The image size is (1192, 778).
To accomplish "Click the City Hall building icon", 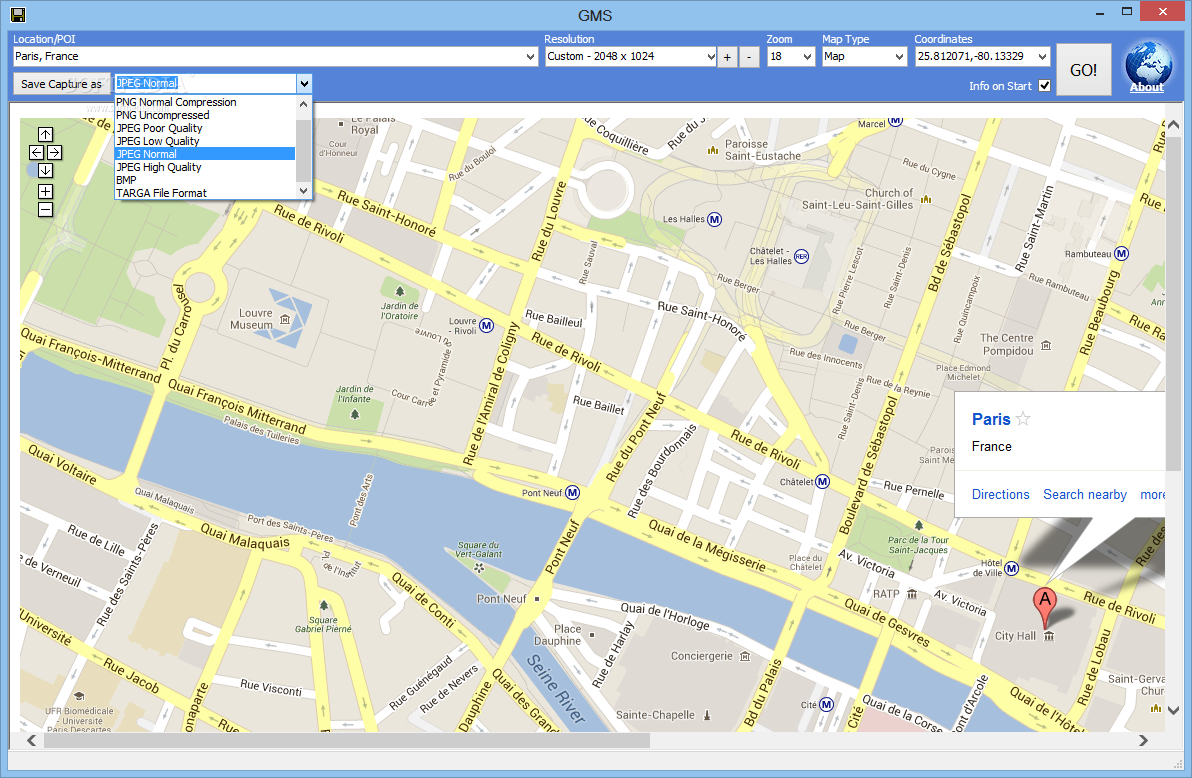I will coord(1049,636).
